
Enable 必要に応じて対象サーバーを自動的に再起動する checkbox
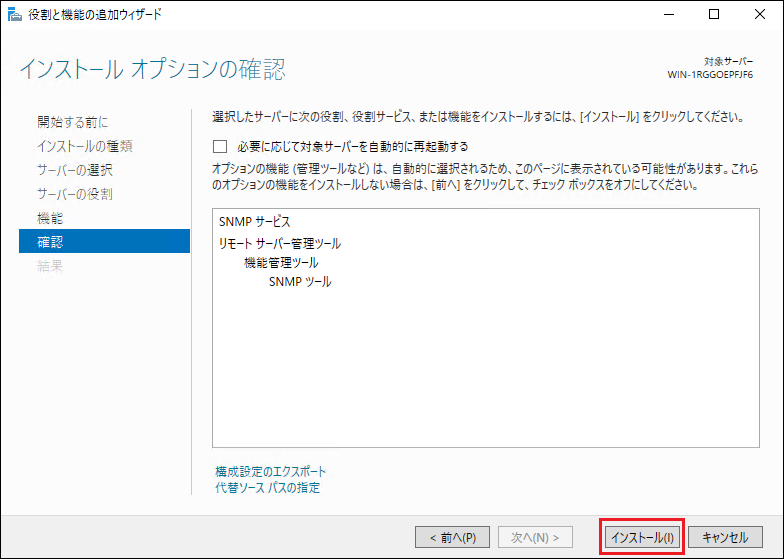(x=220, y=146)
